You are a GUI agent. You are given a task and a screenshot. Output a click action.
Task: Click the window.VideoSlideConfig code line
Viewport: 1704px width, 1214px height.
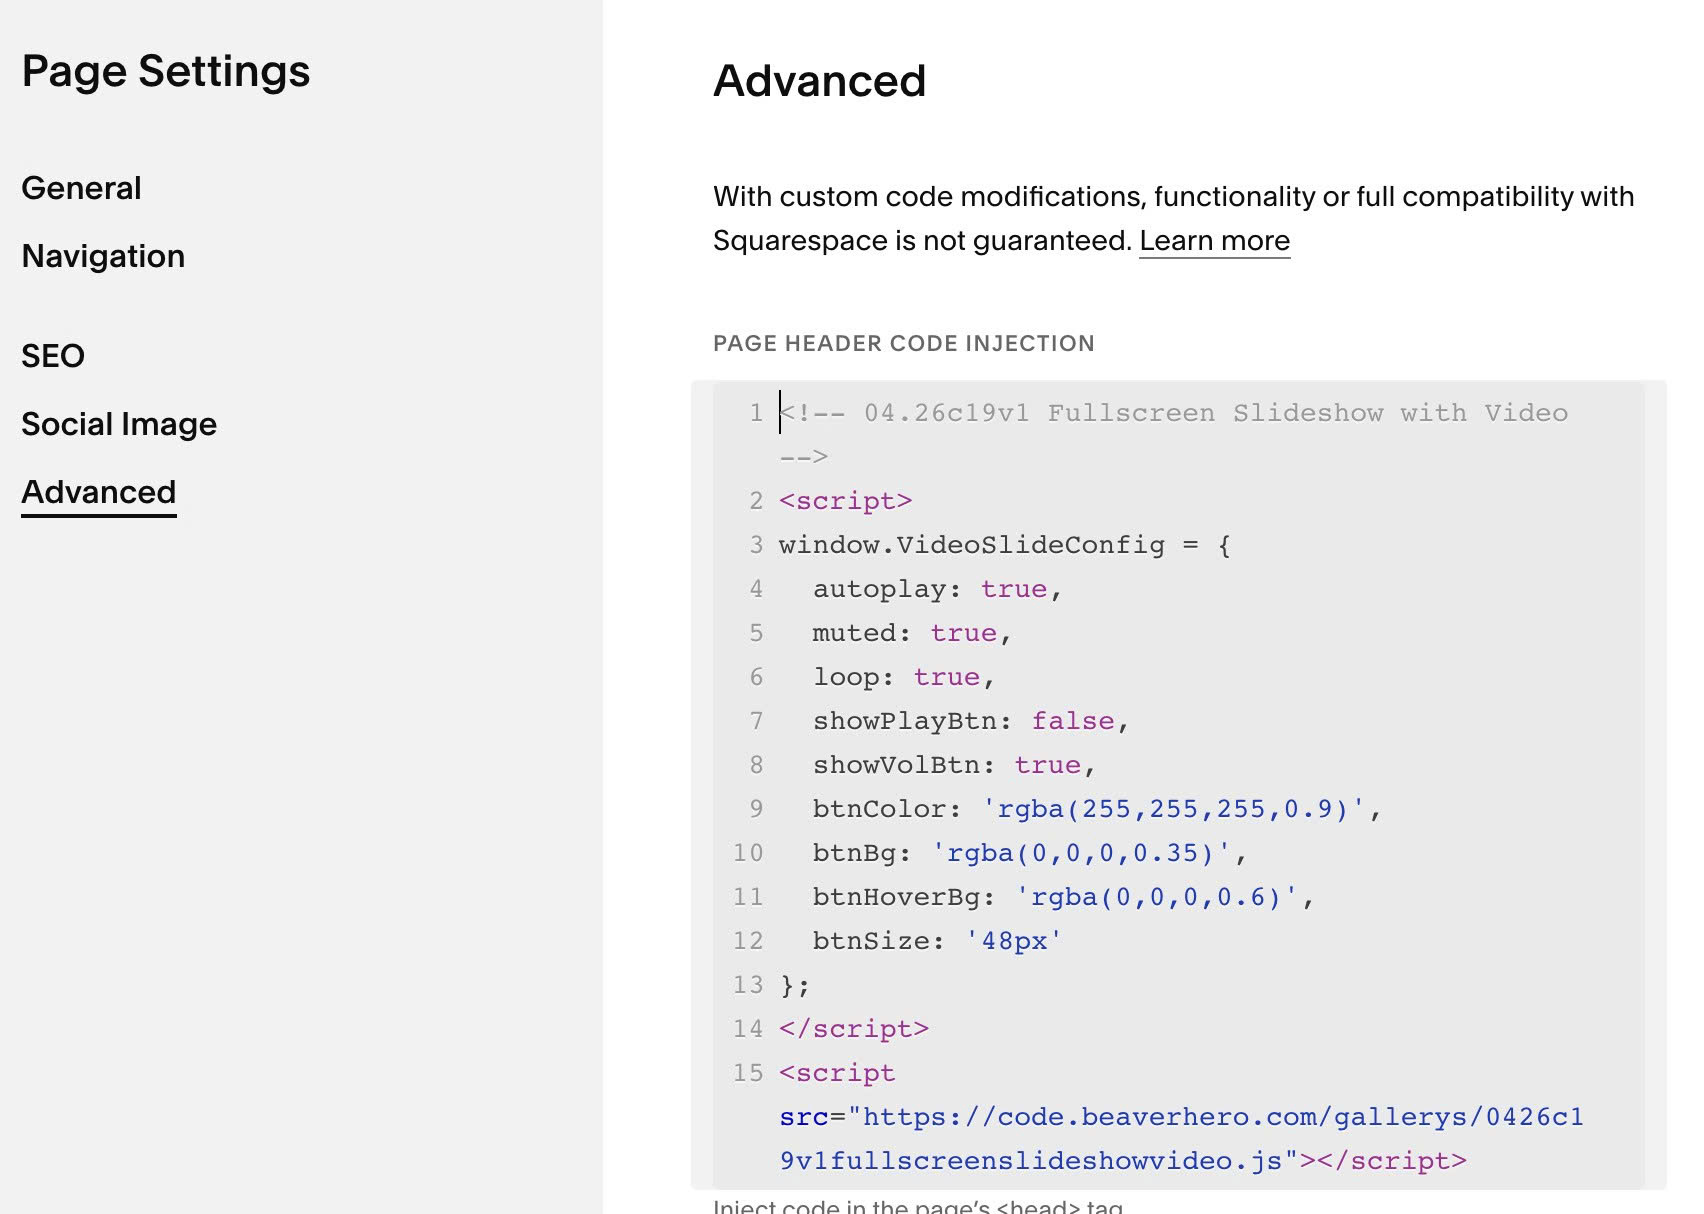click(x=1004, y=545)
